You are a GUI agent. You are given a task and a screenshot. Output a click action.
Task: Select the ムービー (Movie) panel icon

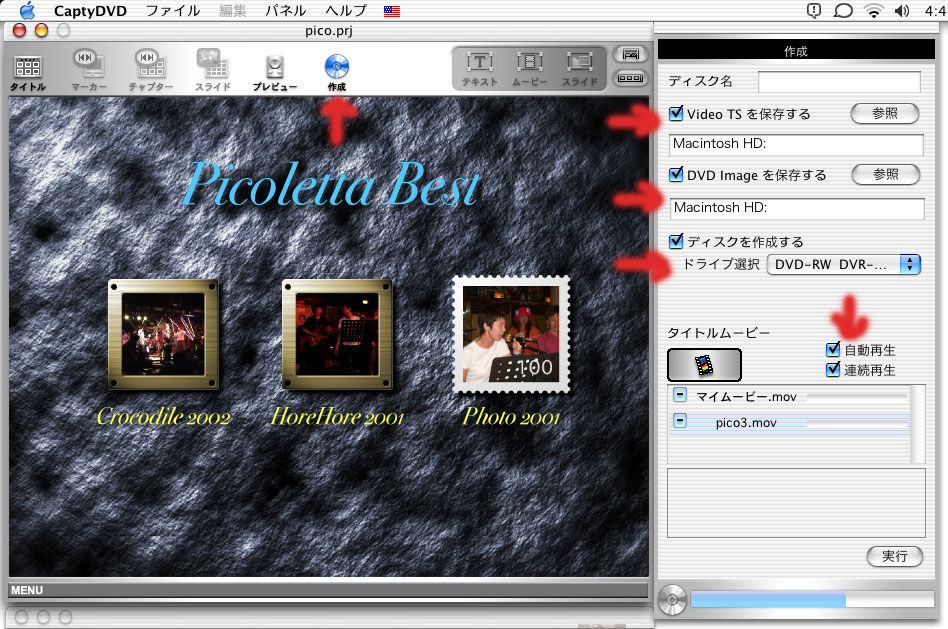point(529,66)
